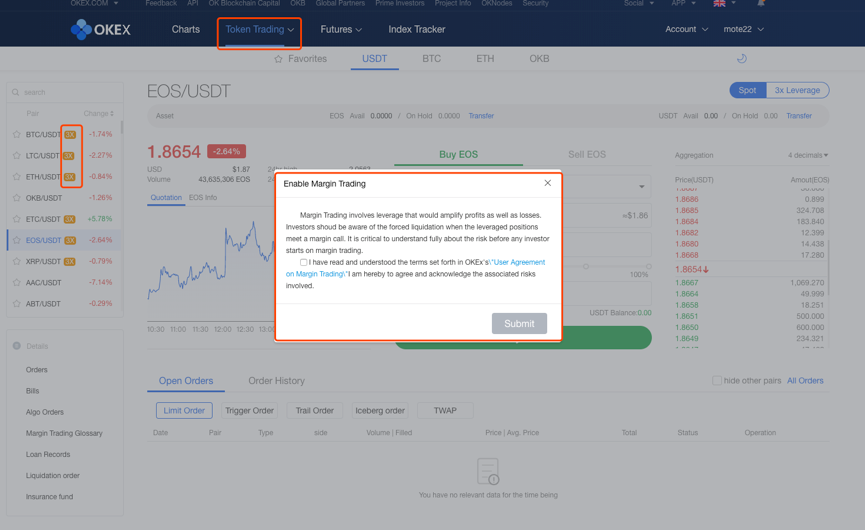Switch to the Sell EOS tab
The height and width of the screenshot is (530, 865).
tap(587, 154)
